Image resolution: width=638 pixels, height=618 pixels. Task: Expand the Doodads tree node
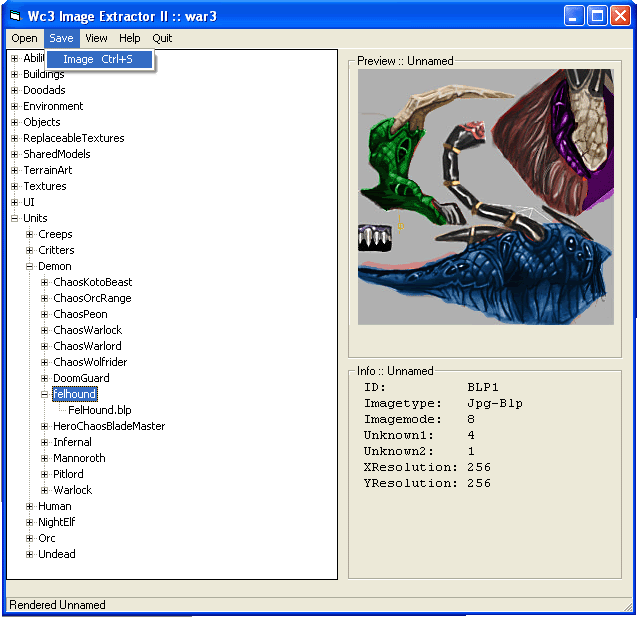point(15,90)
